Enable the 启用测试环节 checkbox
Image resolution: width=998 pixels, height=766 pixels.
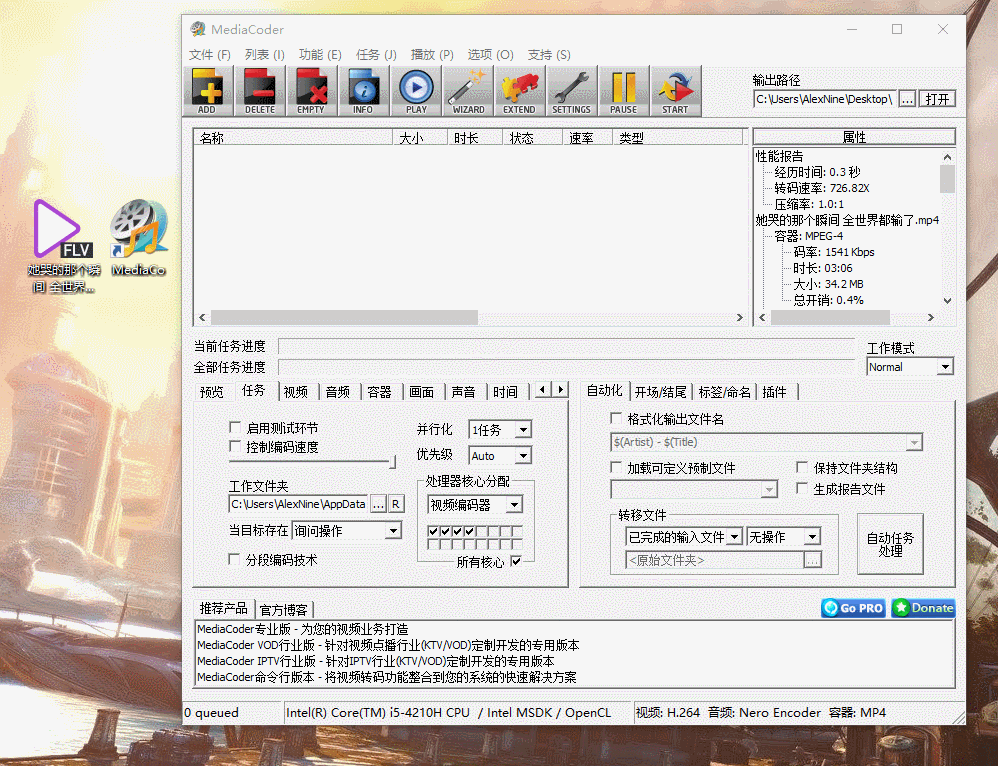(236, 427)
